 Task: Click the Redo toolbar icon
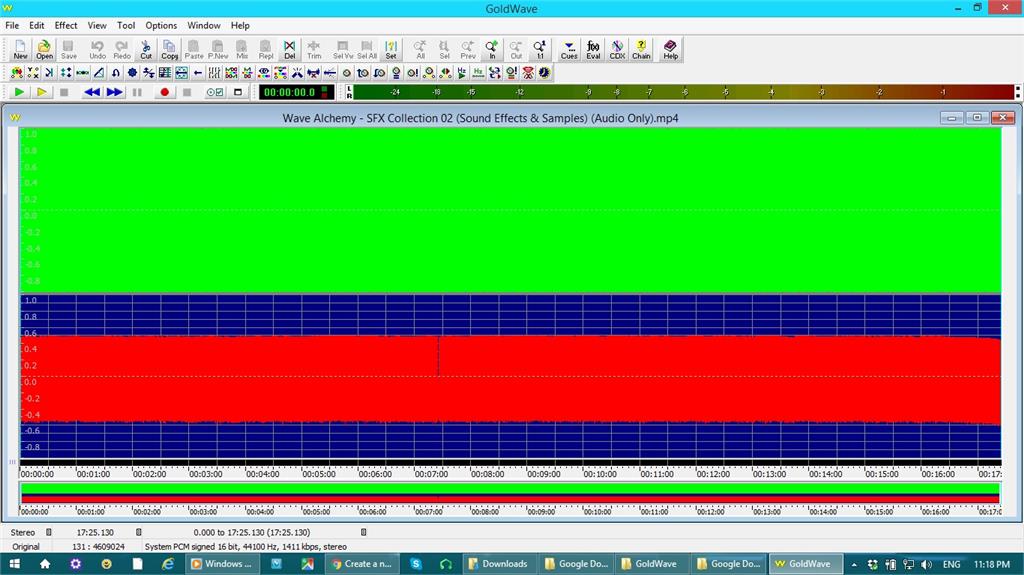click(x=121, y=50)
